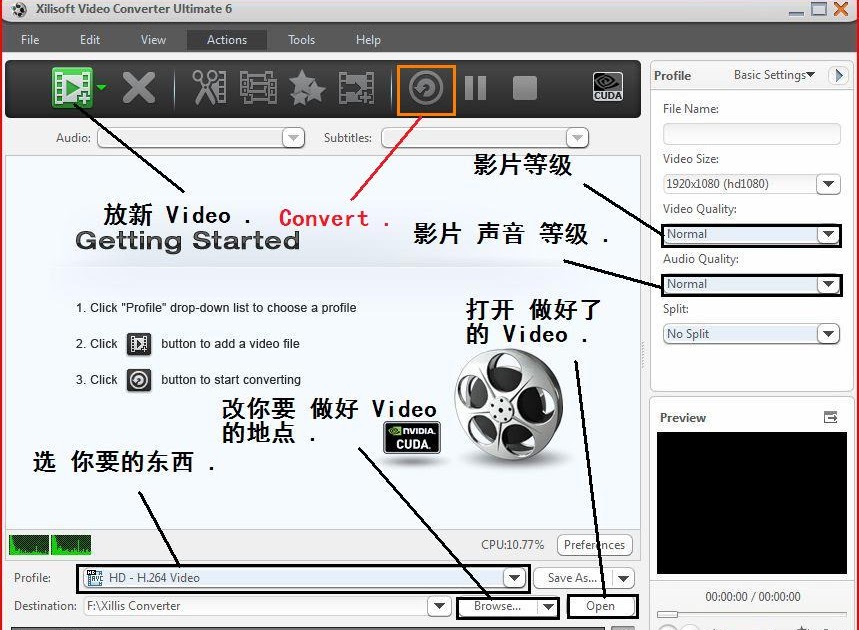Open the Subtitles dropdown

[577, 138]
